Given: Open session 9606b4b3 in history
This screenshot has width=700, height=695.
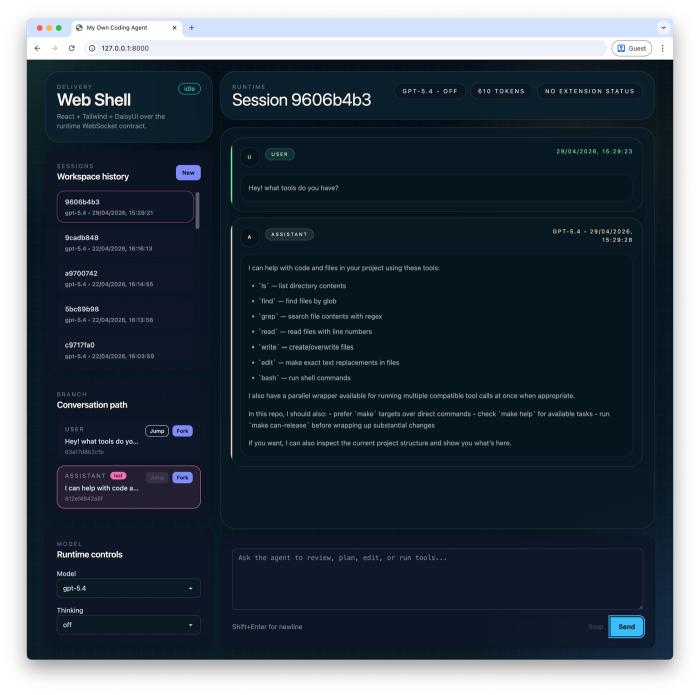Looking at the screenshot, I should pos(125,207).
